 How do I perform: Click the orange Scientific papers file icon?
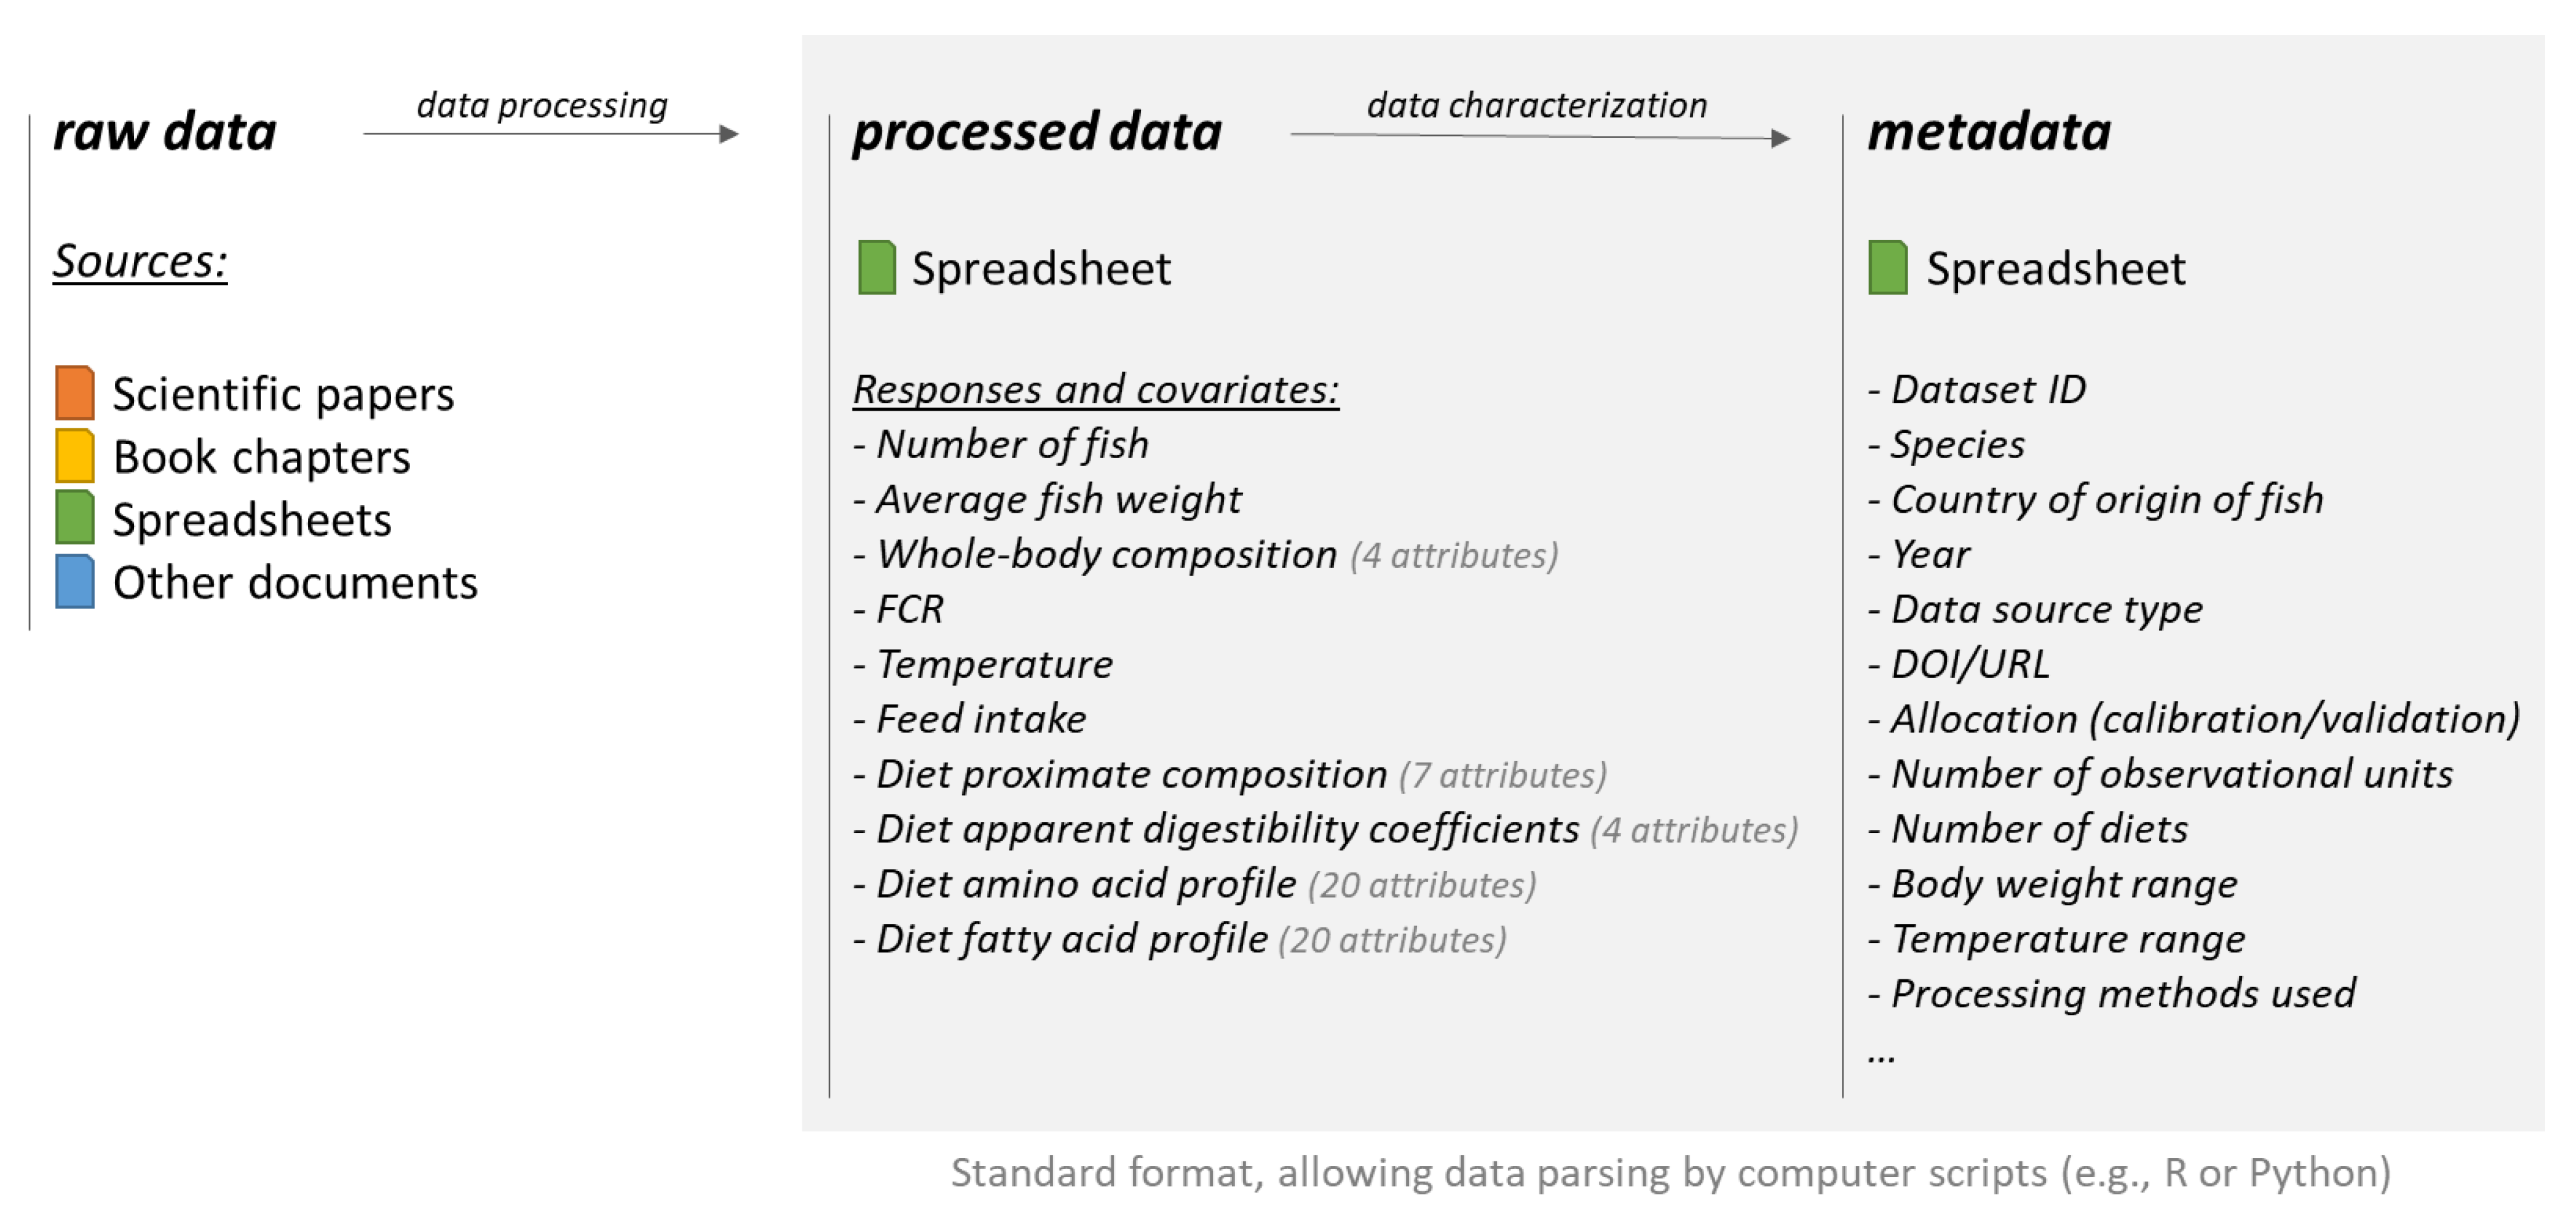click(x=75, y=393)
